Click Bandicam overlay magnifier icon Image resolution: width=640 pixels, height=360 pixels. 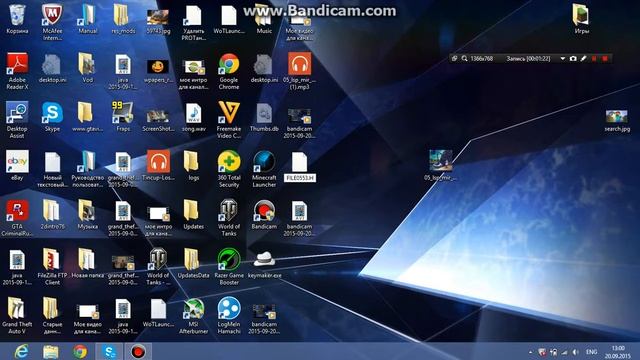tap(464, 59)
